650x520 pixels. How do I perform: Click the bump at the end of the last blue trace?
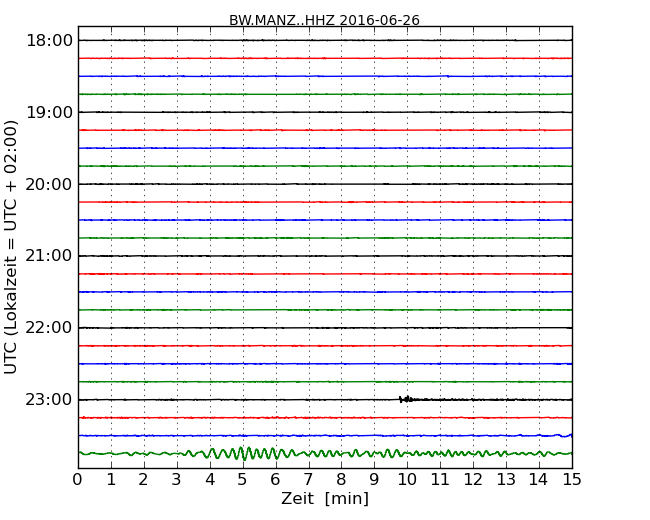click(564, 435)
